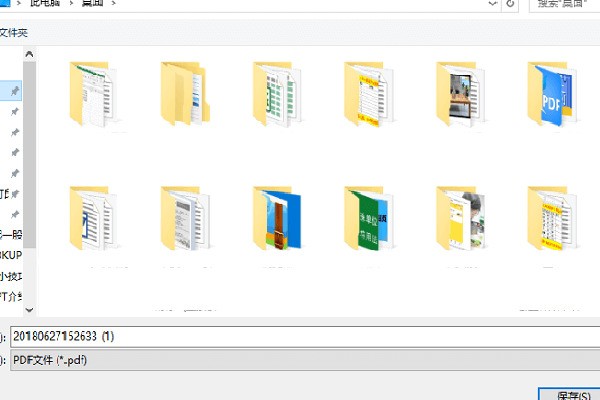Open the last folder in the second row
Image resolution: width=600 pixels, height=400 pixels.
[553, 218]
